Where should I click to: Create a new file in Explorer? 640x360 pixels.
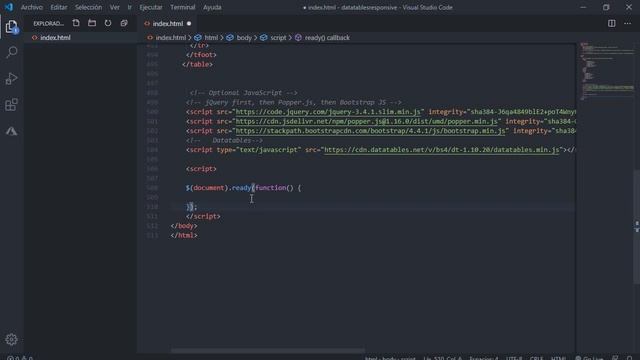(x=76, y=23)
